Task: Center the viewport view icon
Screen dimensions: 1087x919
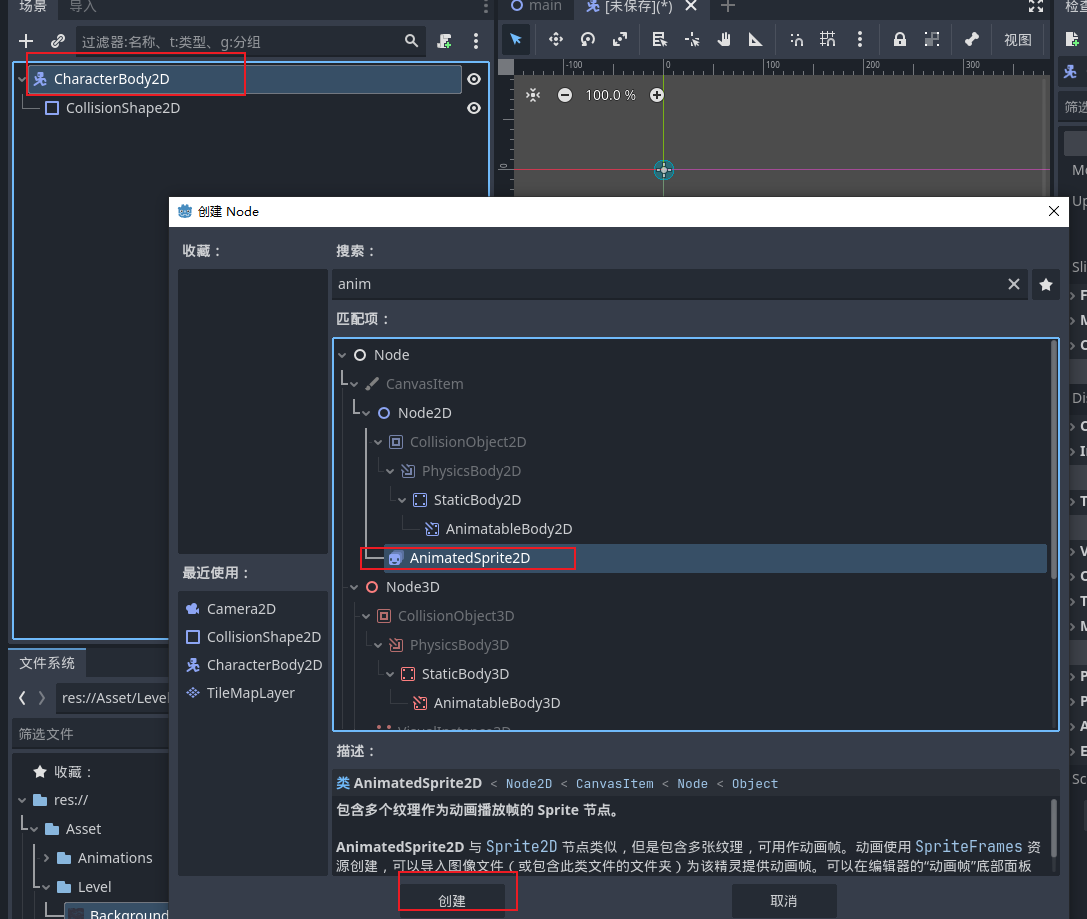Action: coord(532,95)
